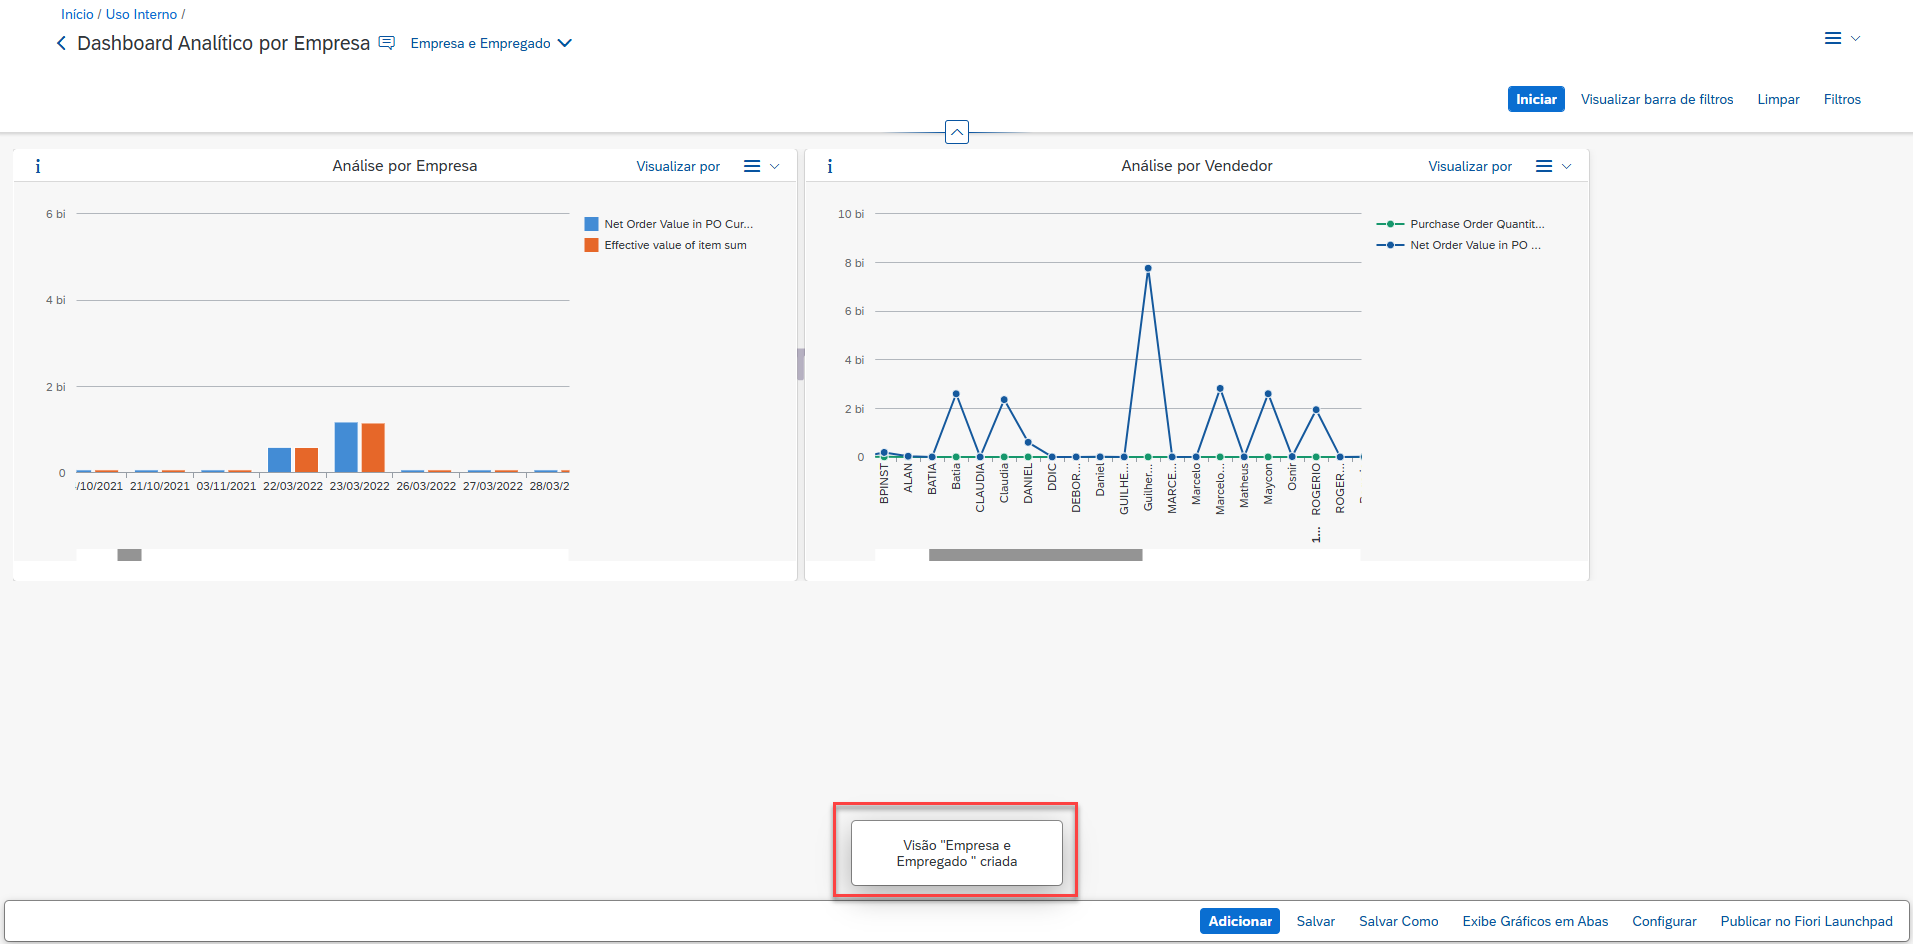The width and height of the screenshot is (1913, 944).
Task: Open Visualizar por in Análise por Vendedor
Action: click(1469, 166)
